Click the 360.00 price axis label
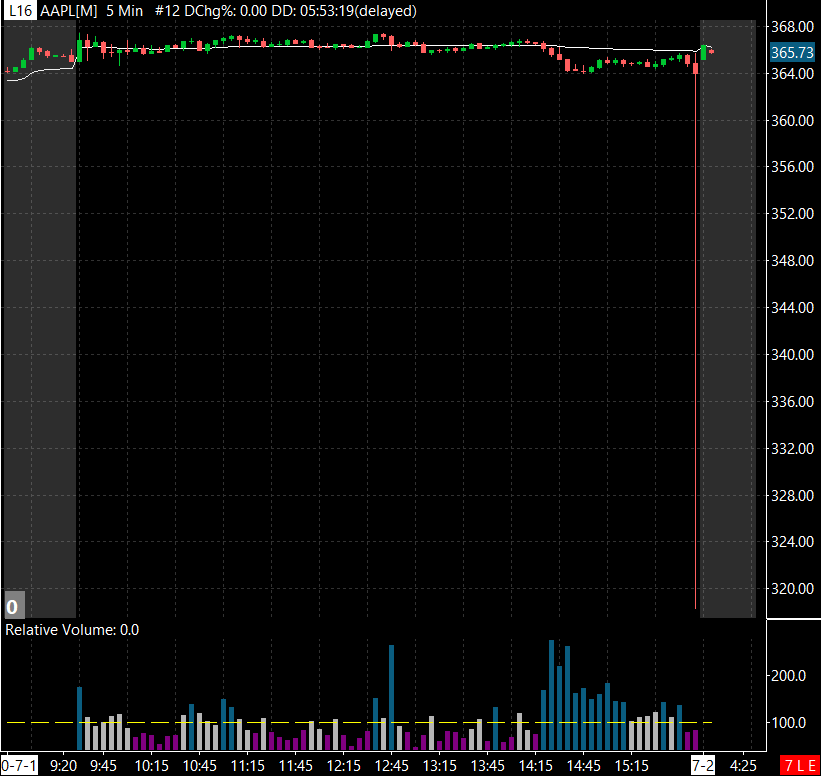Viewport: 821px width, 776px height. click(x=792, y=120)
